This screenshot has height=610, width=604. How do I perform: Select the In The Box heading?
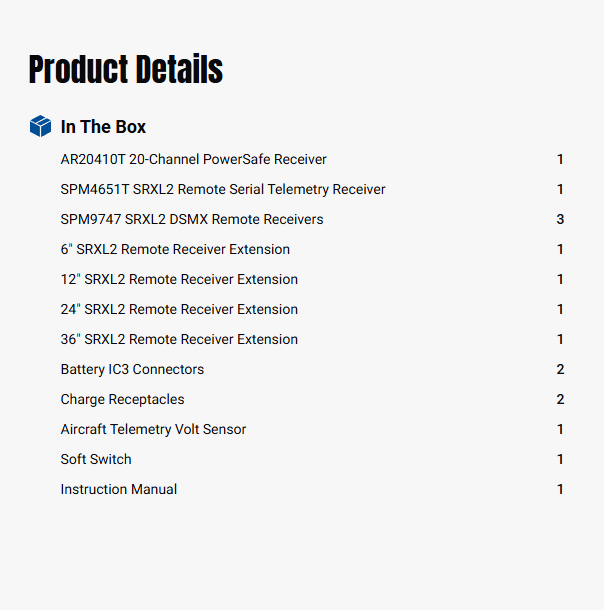103,127
